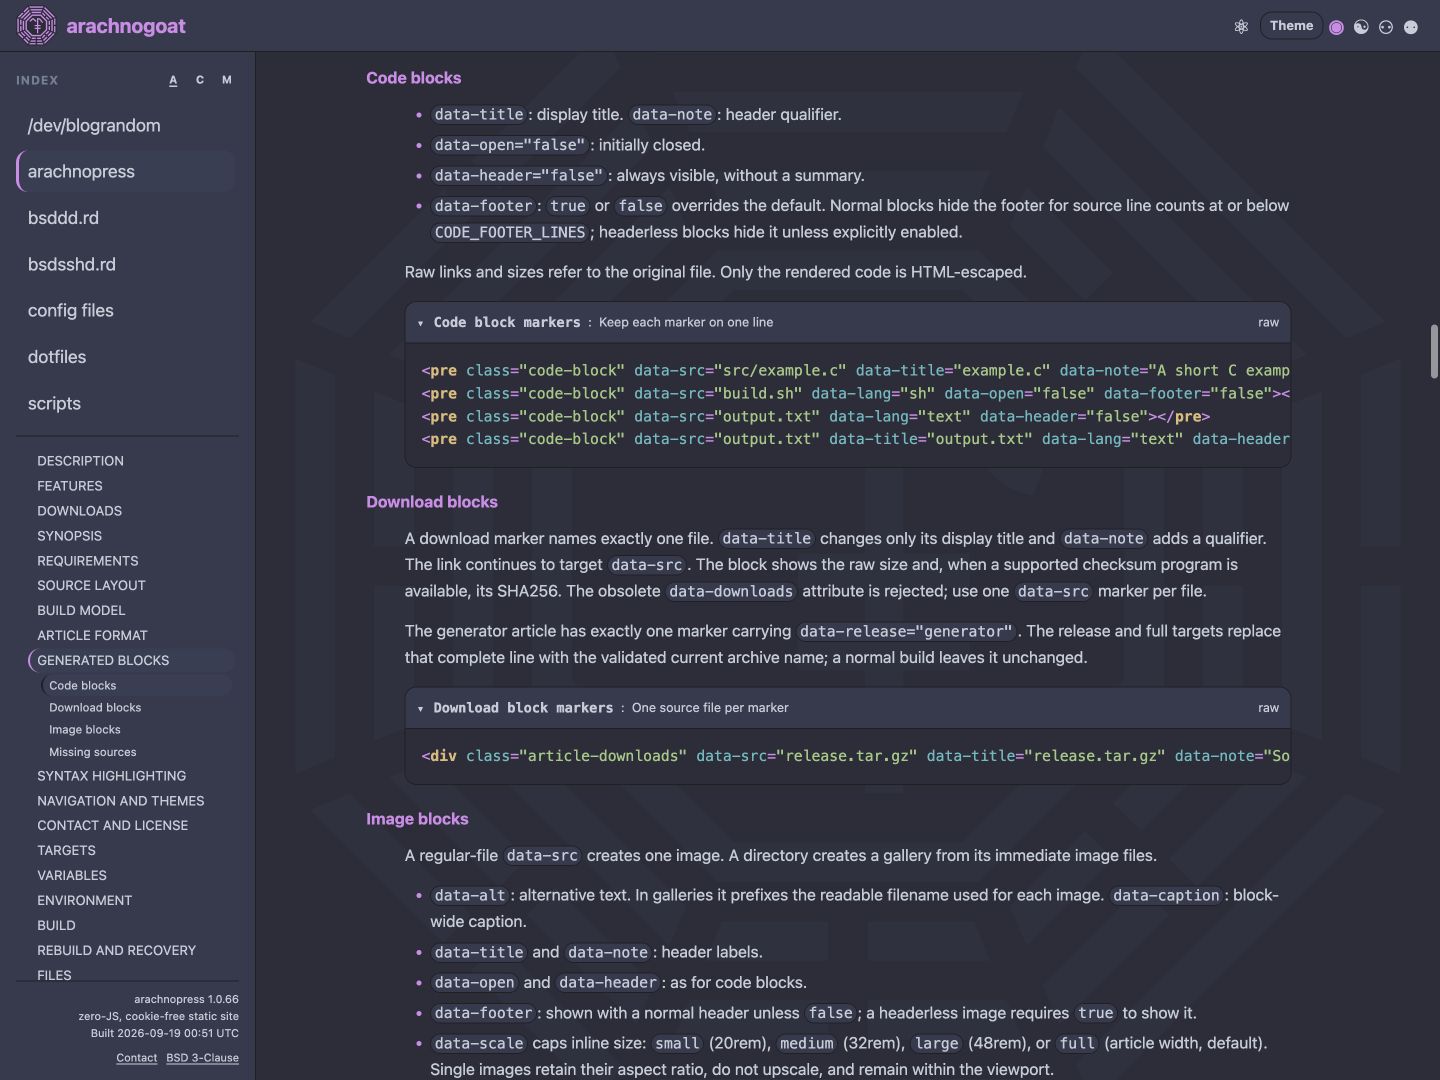This screenshot has height=1080, width=1440.
Task: Click the 'data-release="generator"' inline code
Action: [x=906, y=631]
